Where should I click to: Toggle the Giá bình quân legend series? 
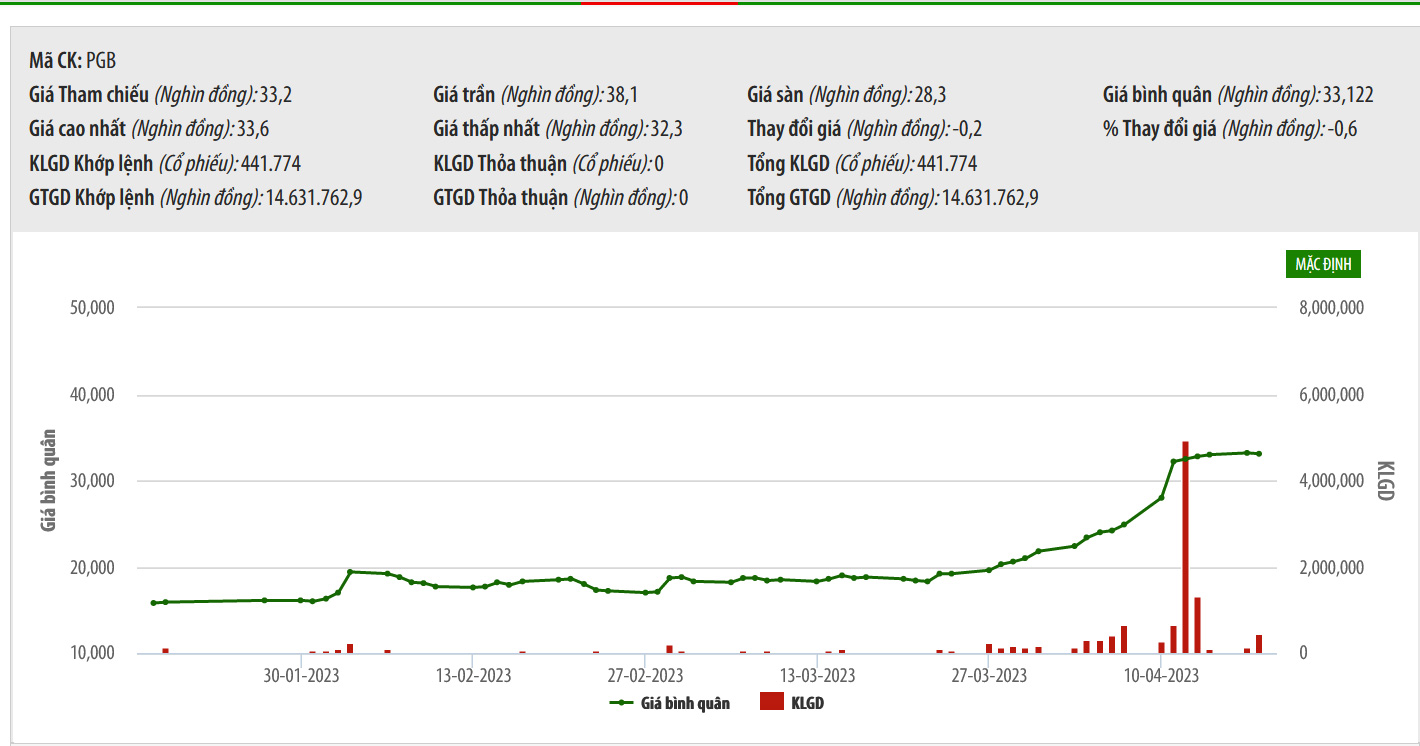point(685,703)
